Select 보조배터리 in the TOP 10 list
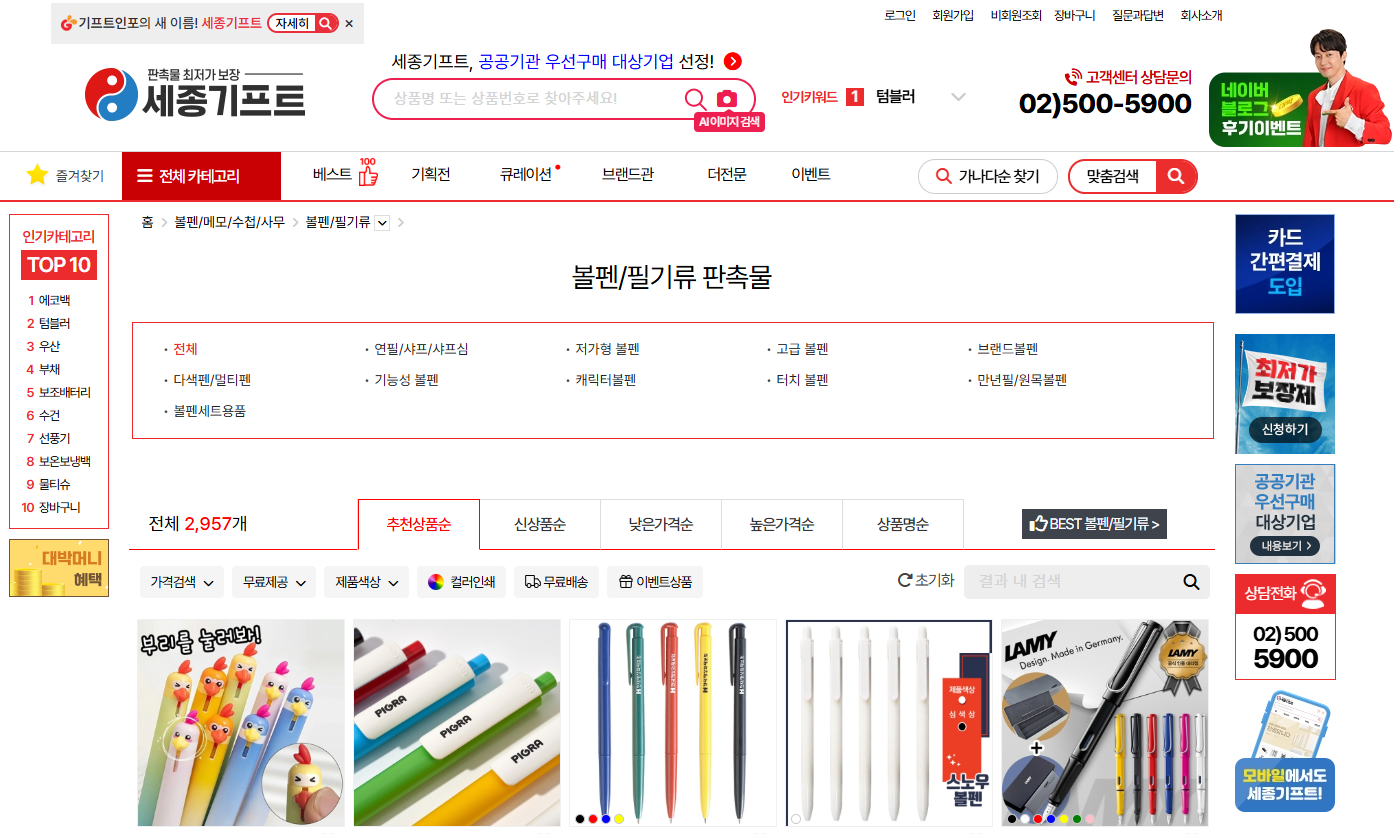 click(64, 392)
